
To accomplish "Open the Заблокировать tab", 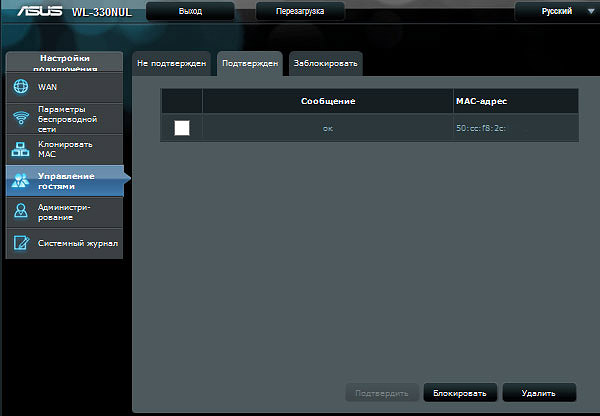I will [326, 64].
